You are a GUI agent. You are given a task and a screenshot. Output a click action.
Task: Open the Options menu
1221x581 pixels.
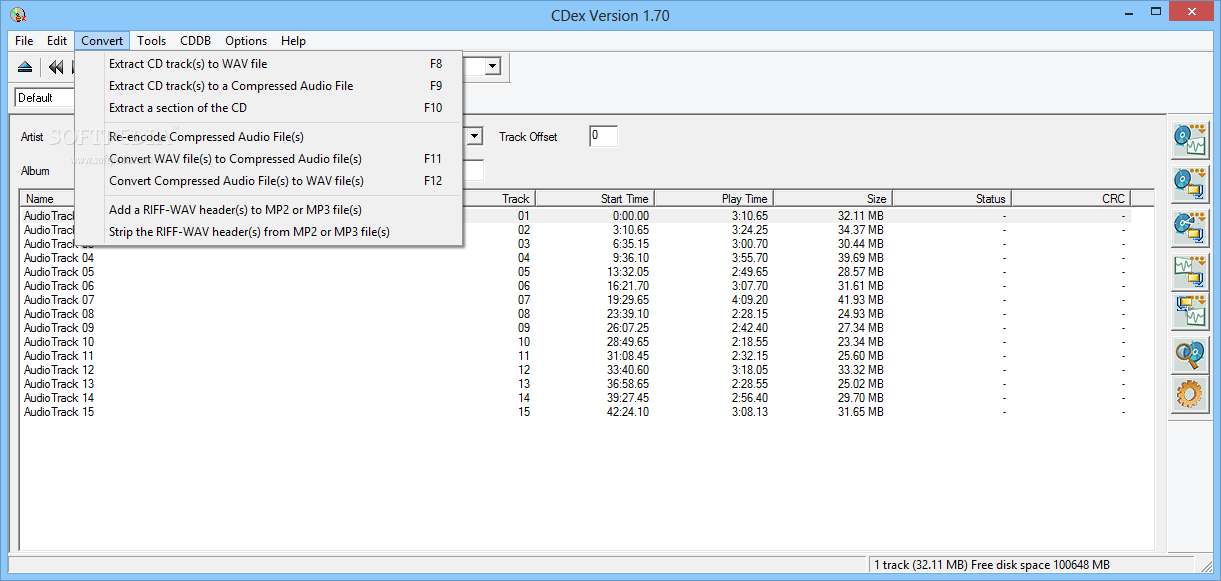(246, 41)
